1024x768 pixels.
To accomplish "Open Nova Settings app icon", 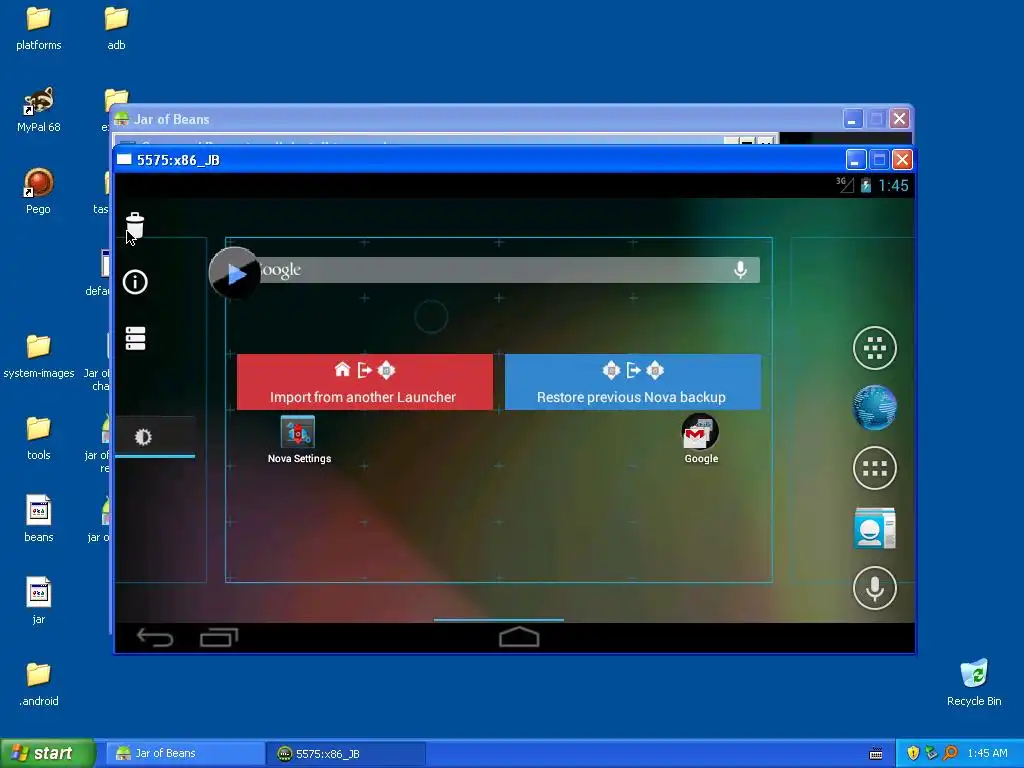I will 298,440.
